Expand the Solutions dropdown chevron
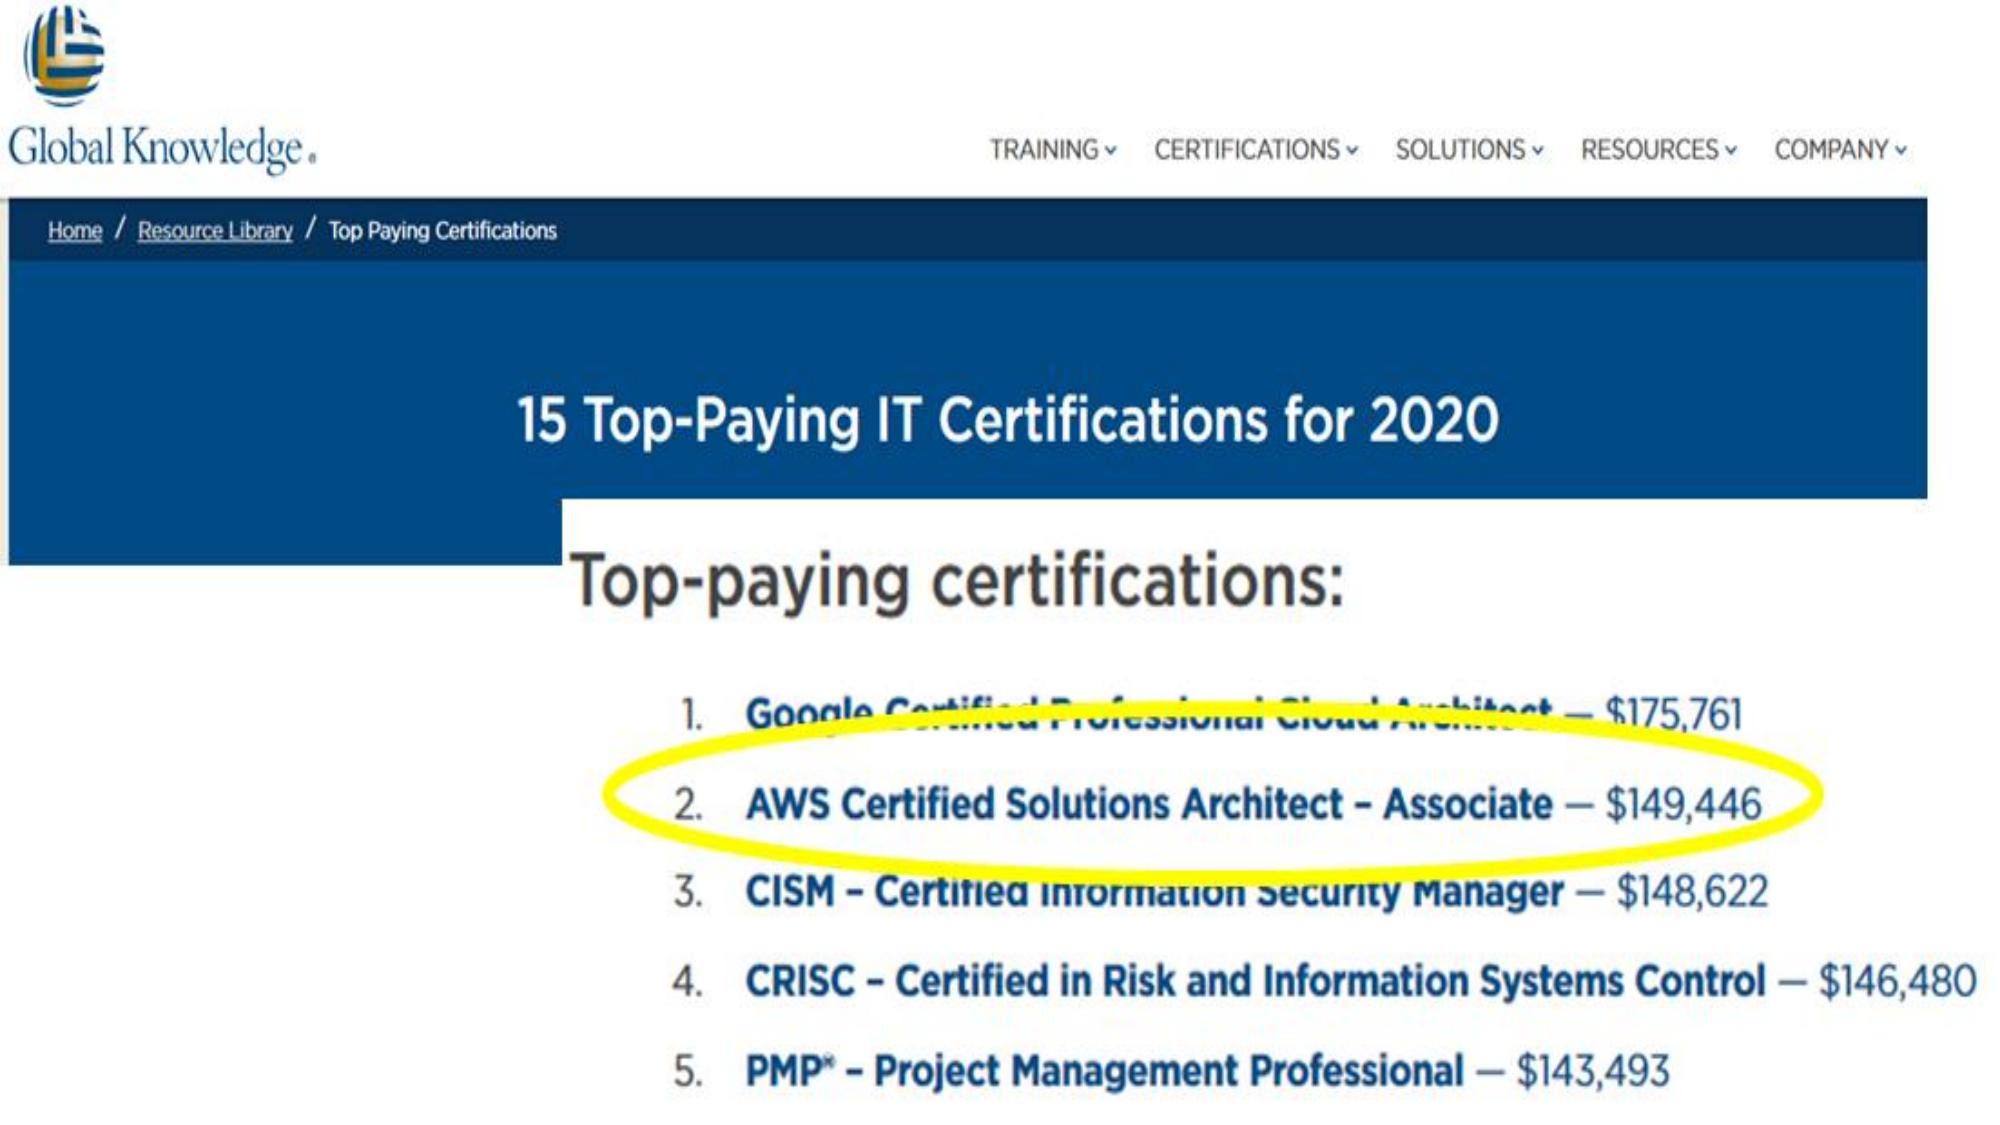Screen dimensions: 2000x1125 point(1538,151)
